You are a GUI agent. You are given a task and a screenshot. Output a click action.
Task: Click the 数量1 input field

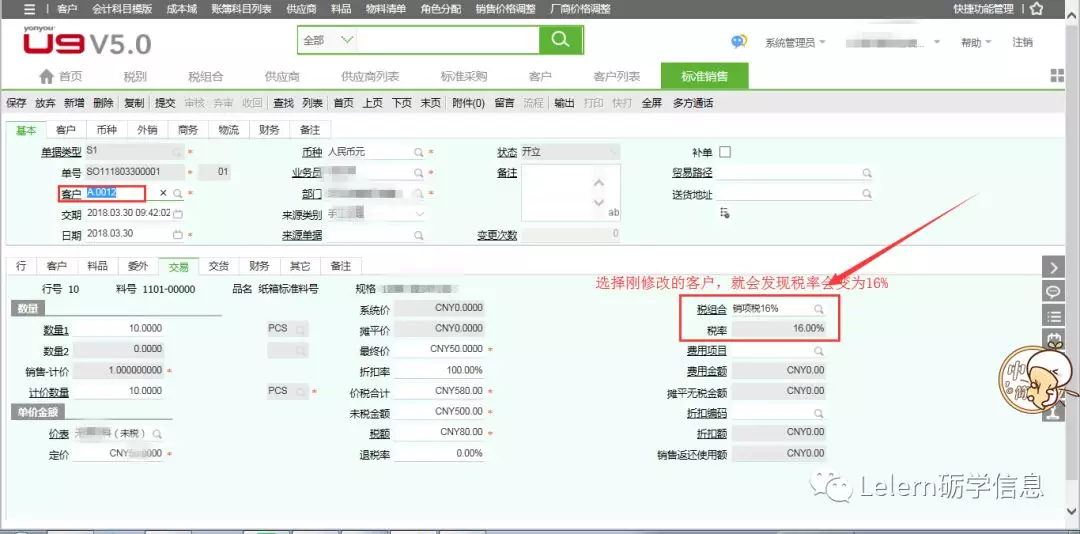point(118,329)
